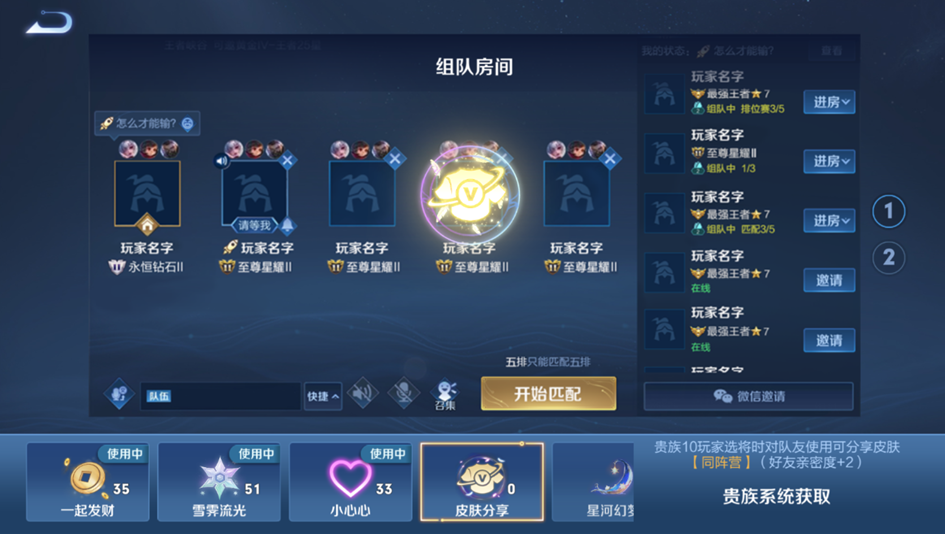The width and height of the screenshot is (945, 534).
Task: Ring the bell icon on 请等我 player
Action: [x=287, y=225]
